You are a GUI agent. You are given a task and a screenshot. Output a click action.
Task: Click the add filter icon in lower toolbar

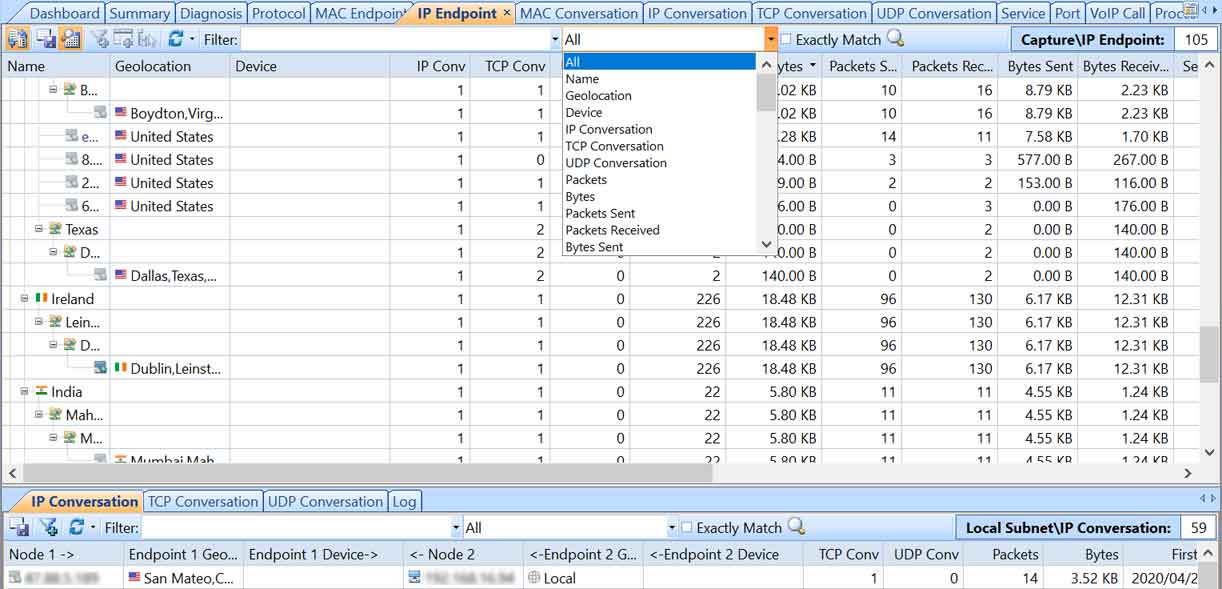(x=47, y=527)
